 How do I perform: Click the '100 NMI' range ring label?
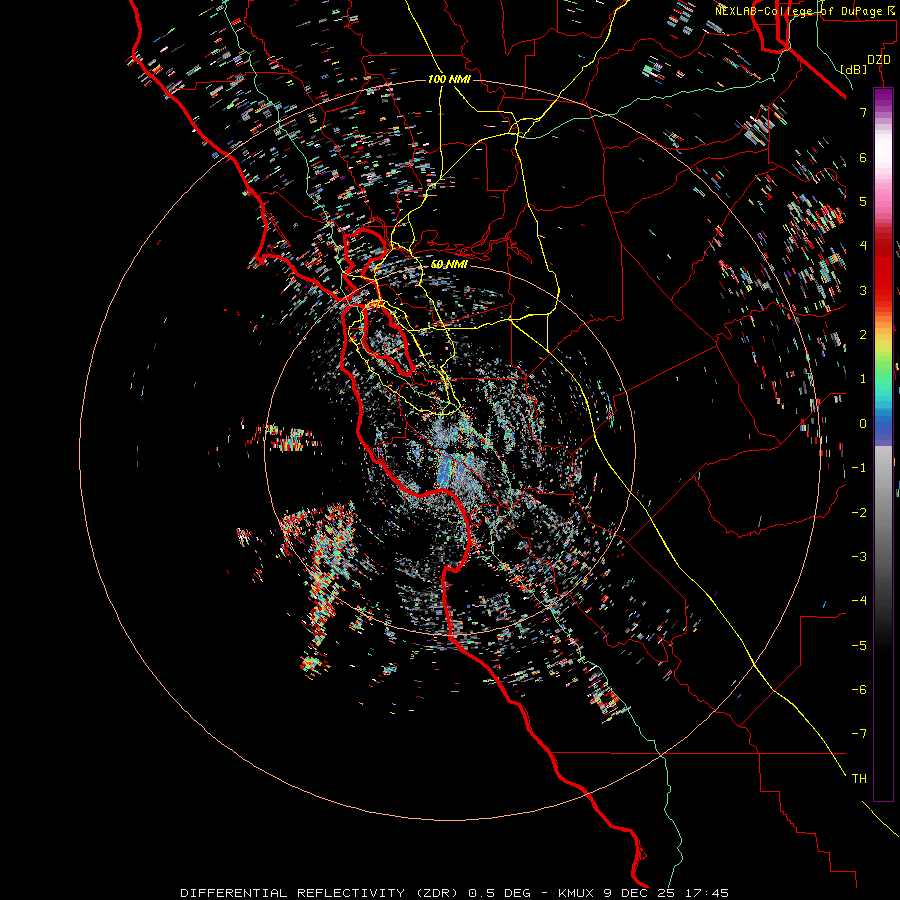pyautogui.click(x=449, y=79)
